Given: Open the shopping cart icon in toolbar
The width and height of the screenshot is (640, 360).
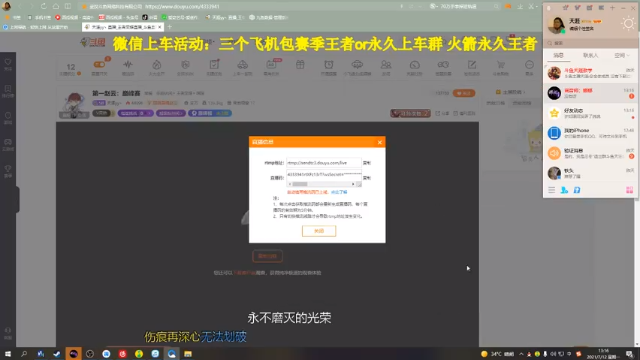Looking at the screenshot, I should 500,64.
